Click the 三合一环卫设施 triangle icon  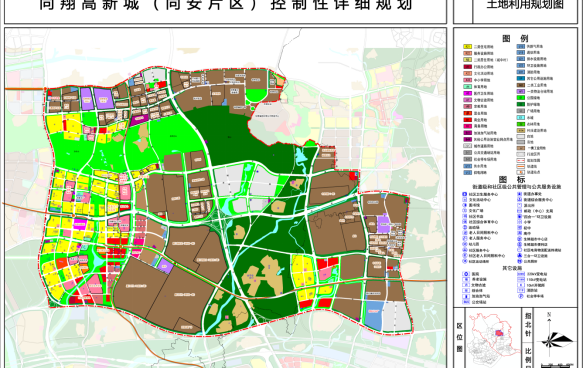click(520, 256)
